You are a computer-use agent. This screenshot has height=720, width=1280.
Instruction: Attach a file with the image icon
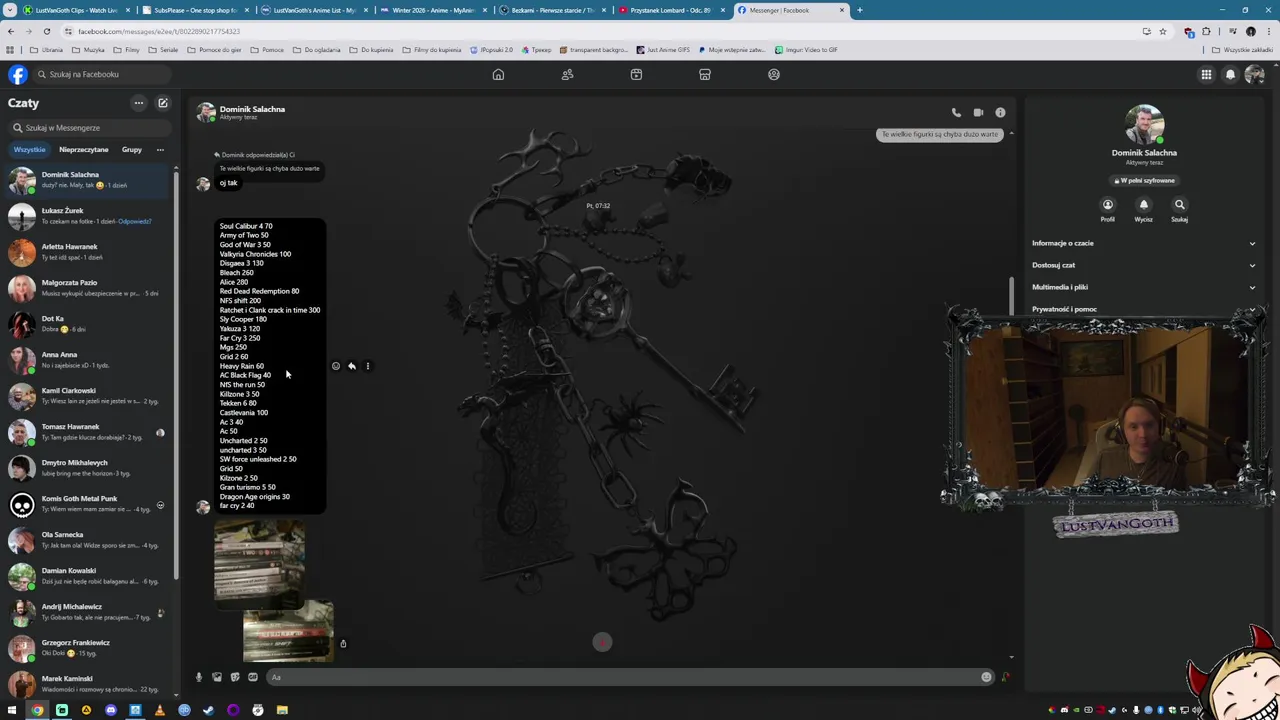click(x=217, y=677)
